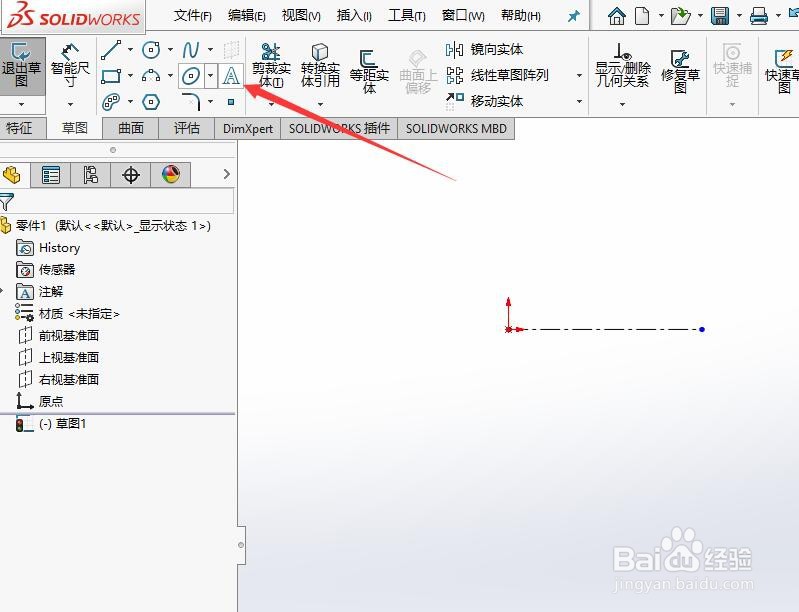Expand the manager tabs right chevron
The width and height of the screenshot is (799, 612).
tap(227, 174)
